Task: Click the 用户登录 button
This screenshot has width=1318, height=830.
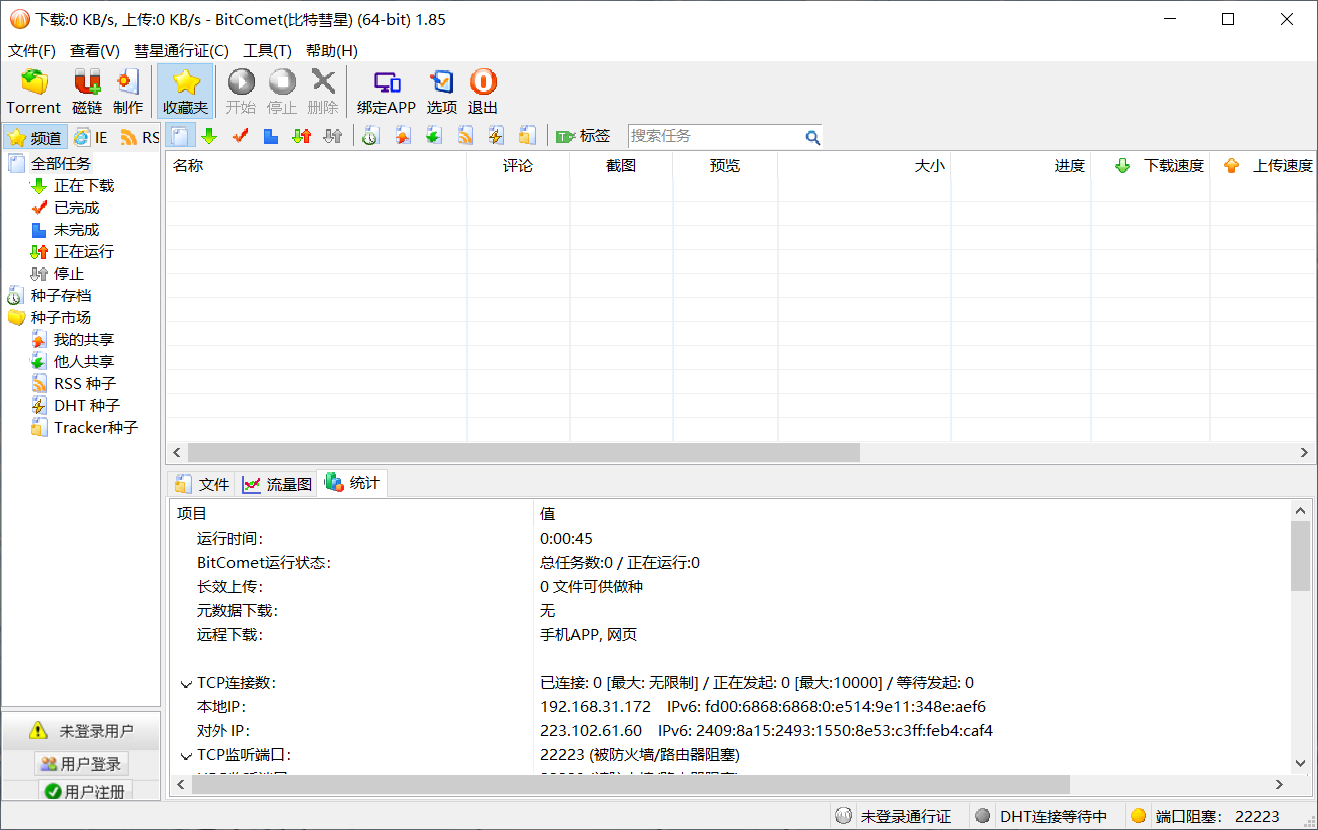Action: pos(81,764)
